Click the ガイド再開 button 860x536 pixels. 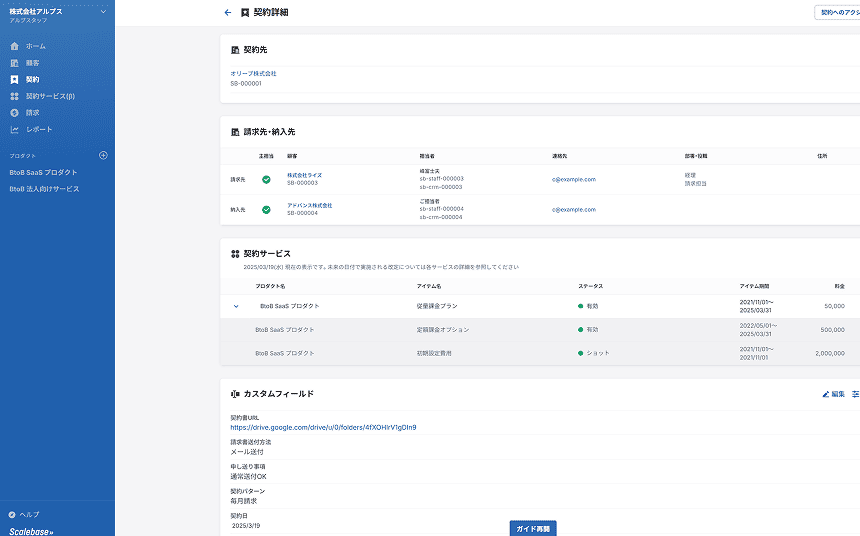[533, 528]
